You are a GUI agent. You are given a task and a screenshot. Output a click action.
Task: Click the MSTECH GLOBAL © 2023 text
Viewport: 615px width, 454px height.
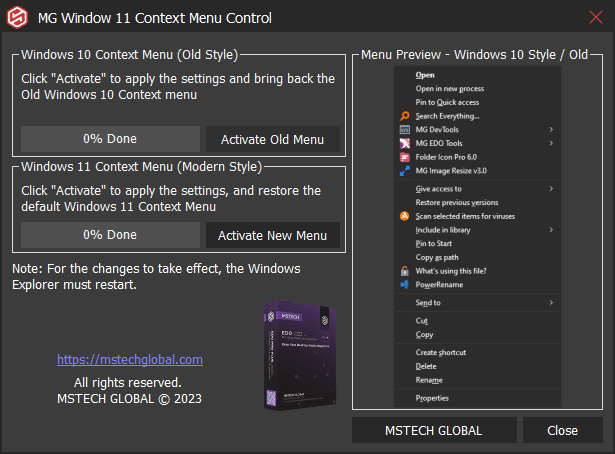point(129,399)
